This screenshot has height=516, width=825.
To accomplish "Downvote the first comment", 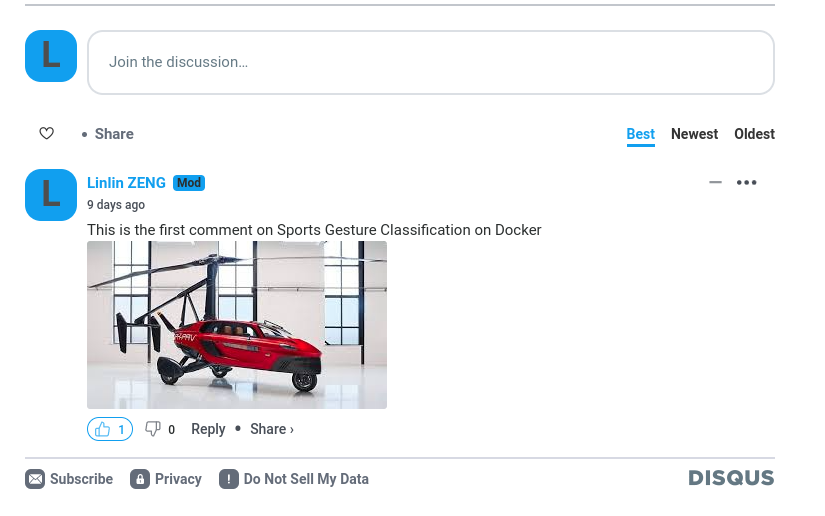I will point(153,429).
